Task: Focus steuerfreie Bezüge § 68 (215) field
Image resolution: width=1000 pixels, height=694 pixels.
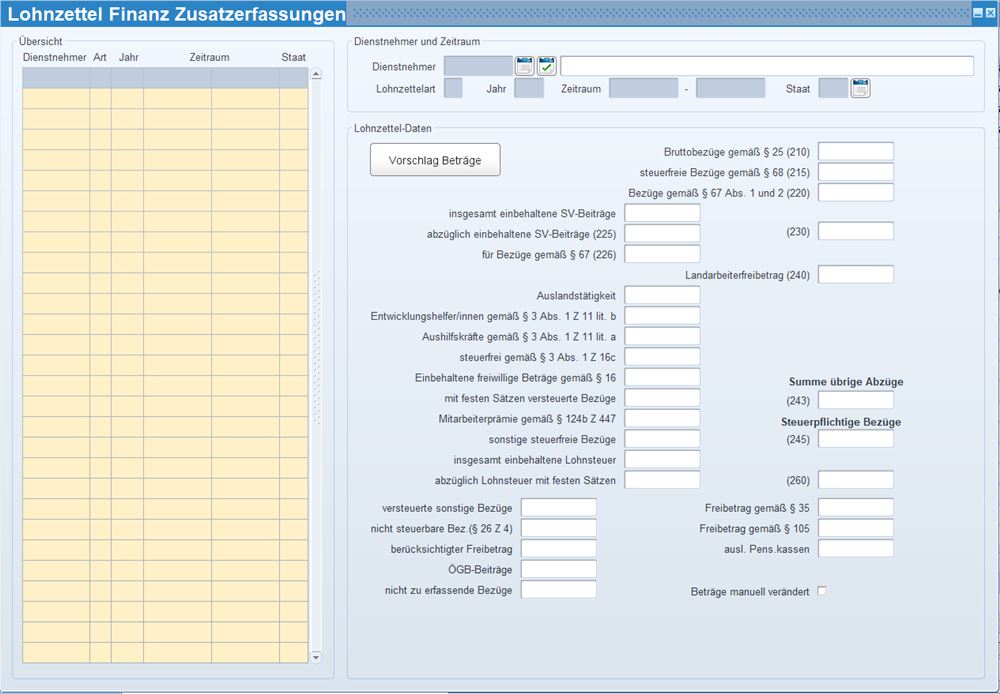Action: (x=856, y=172)
